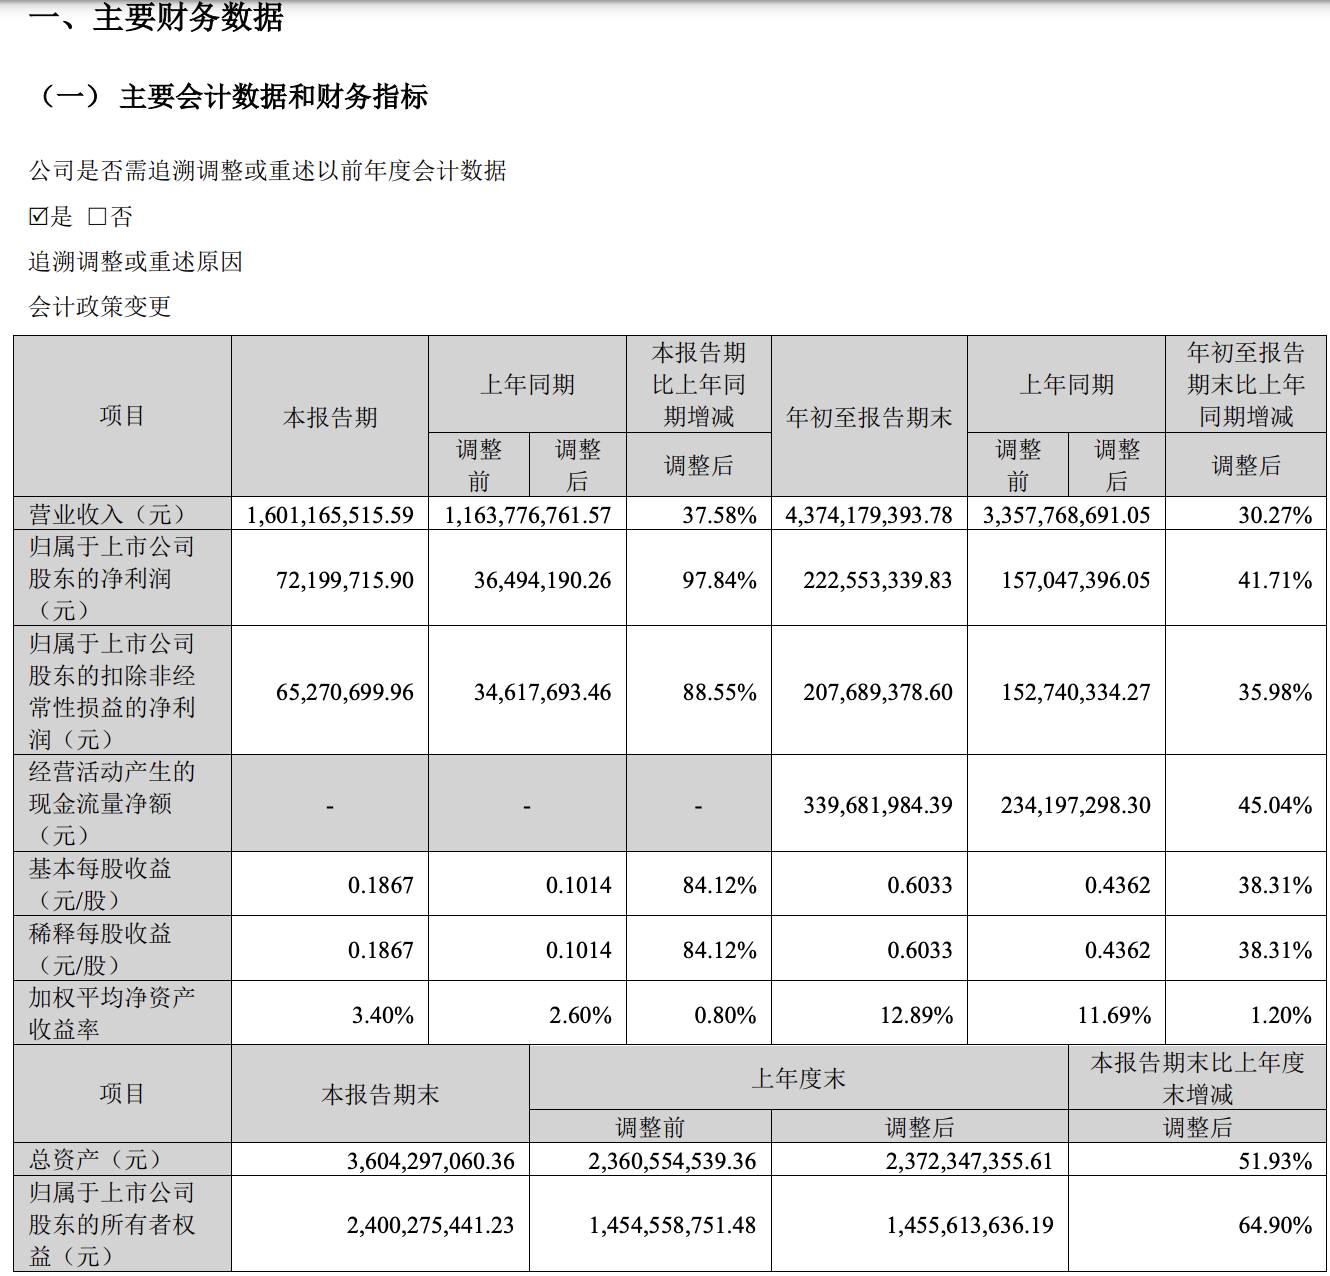Select heading 一、主要财务数据
Screen dimensions: 1330x1276
(156, 17)
